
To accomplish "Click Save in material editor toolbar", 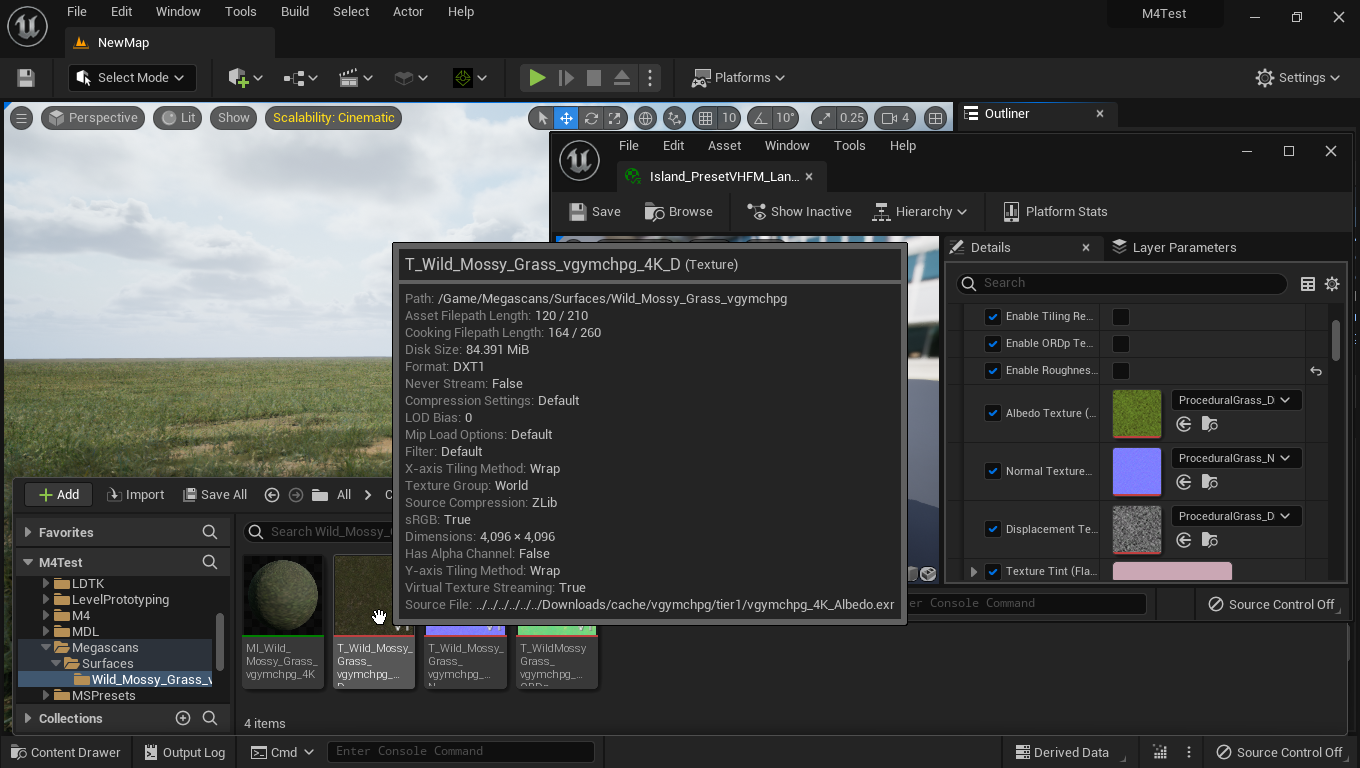I will 595,212.
